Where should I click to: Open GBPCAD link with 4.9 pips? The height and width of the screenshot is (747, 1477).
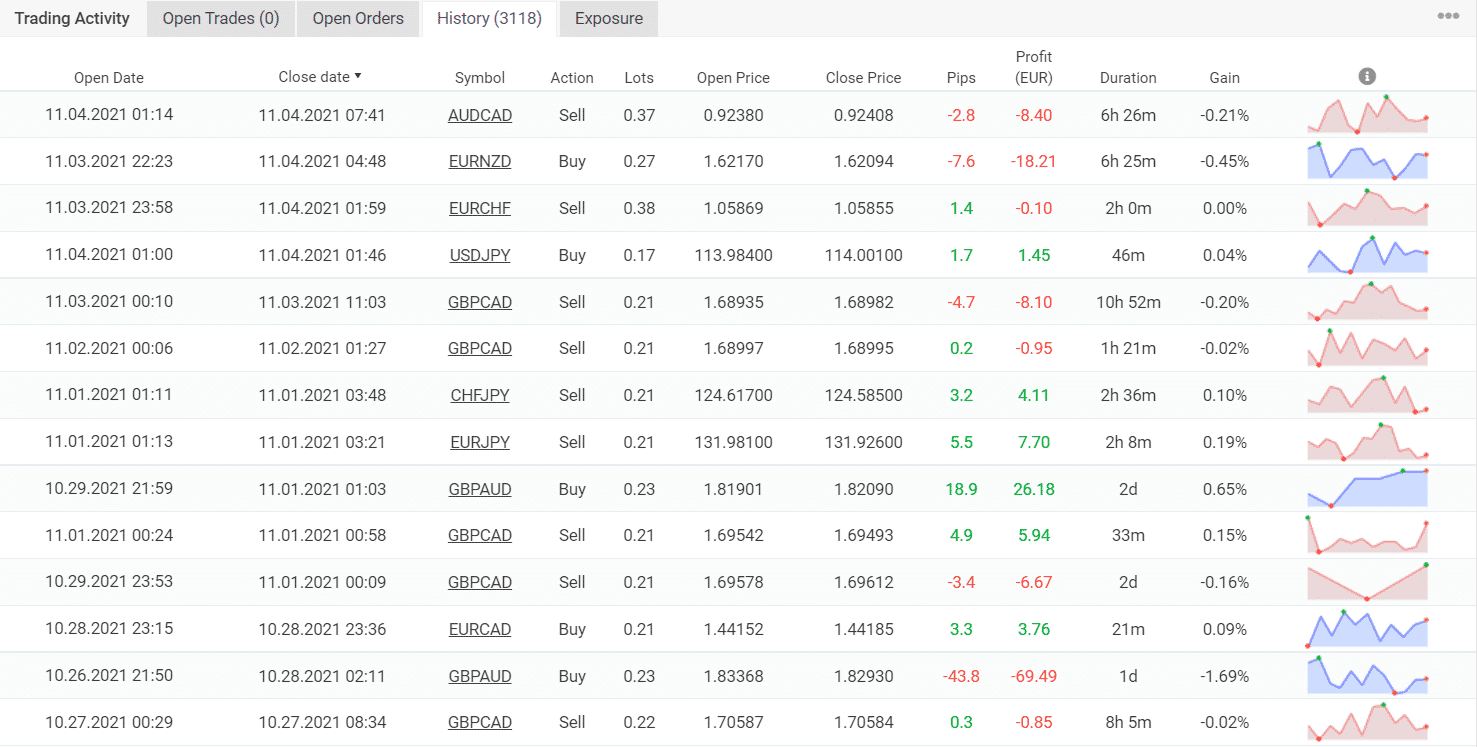[480, 535]
